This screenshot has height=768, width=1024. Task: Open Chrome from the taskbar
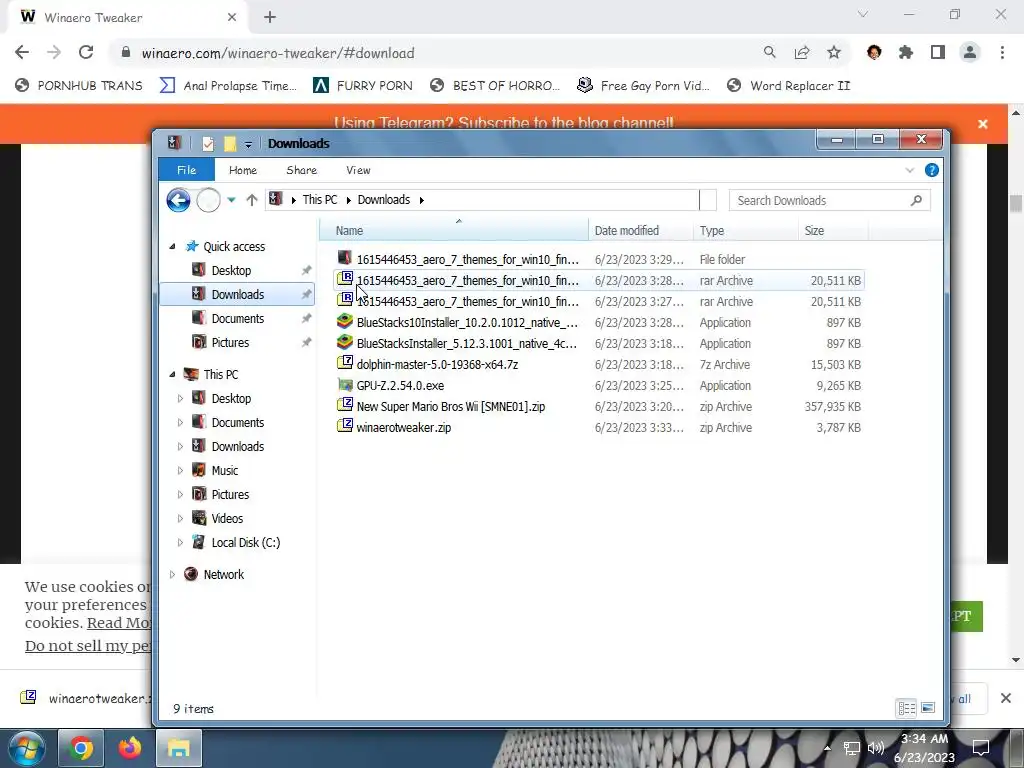pos(81,748)
